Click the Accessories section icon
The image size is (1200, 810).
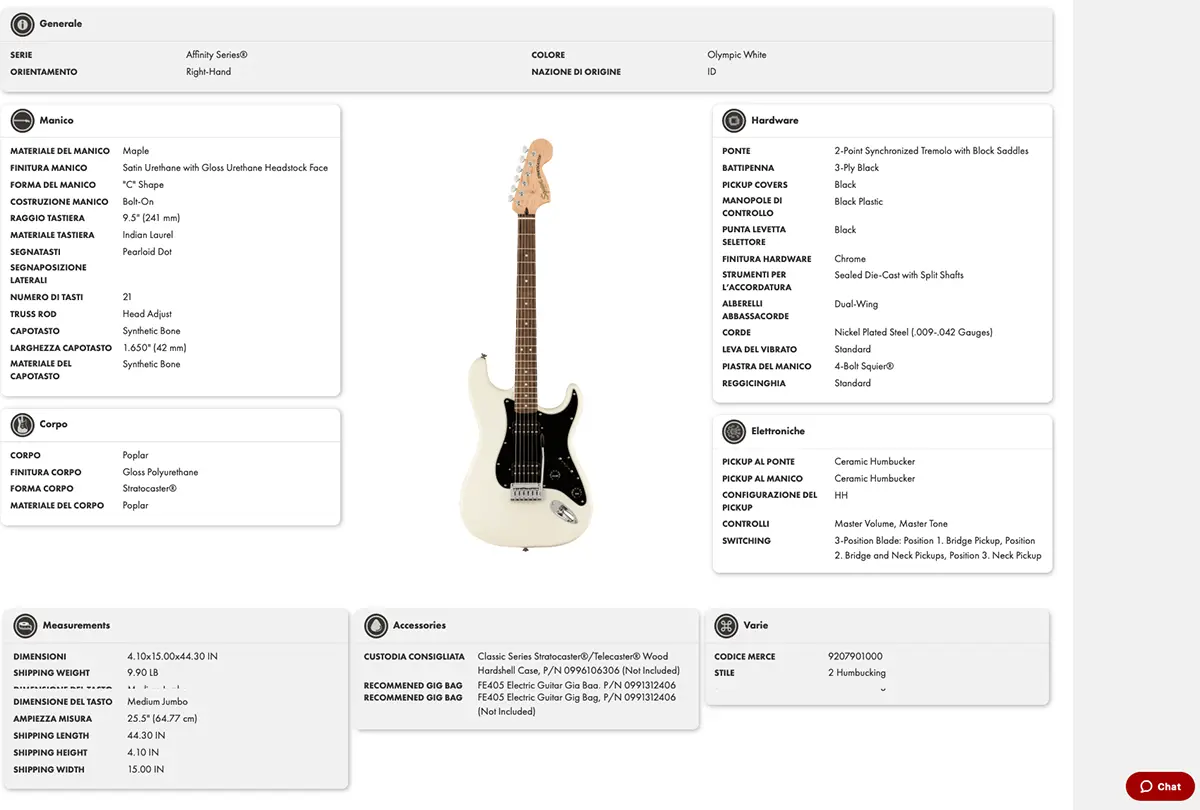click(376, 626)
